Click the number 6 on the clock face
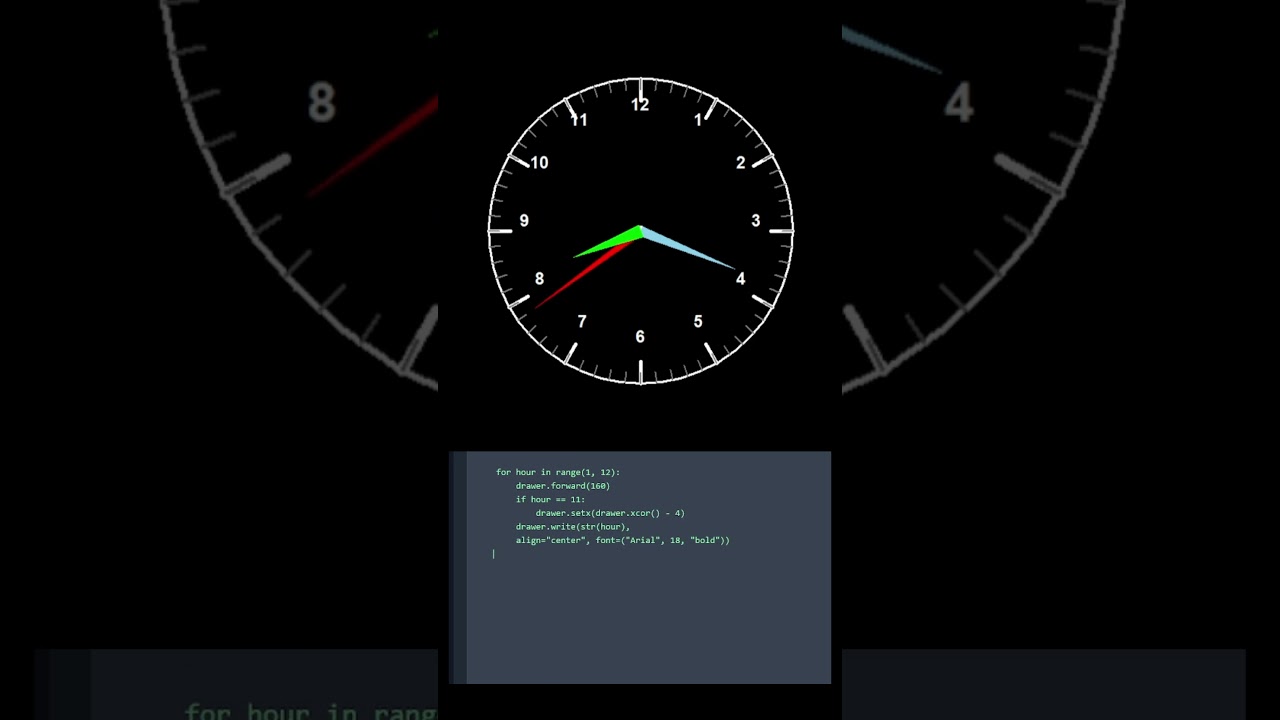1280x720 pixels. click(640, 337)
